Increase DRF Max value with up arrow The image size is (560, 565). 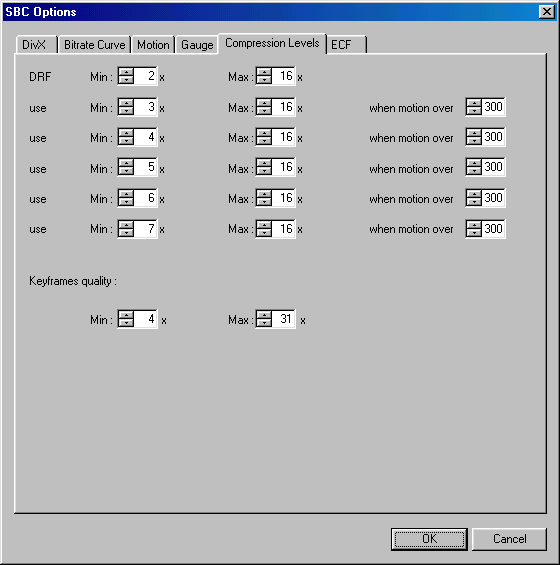point(264,72)
